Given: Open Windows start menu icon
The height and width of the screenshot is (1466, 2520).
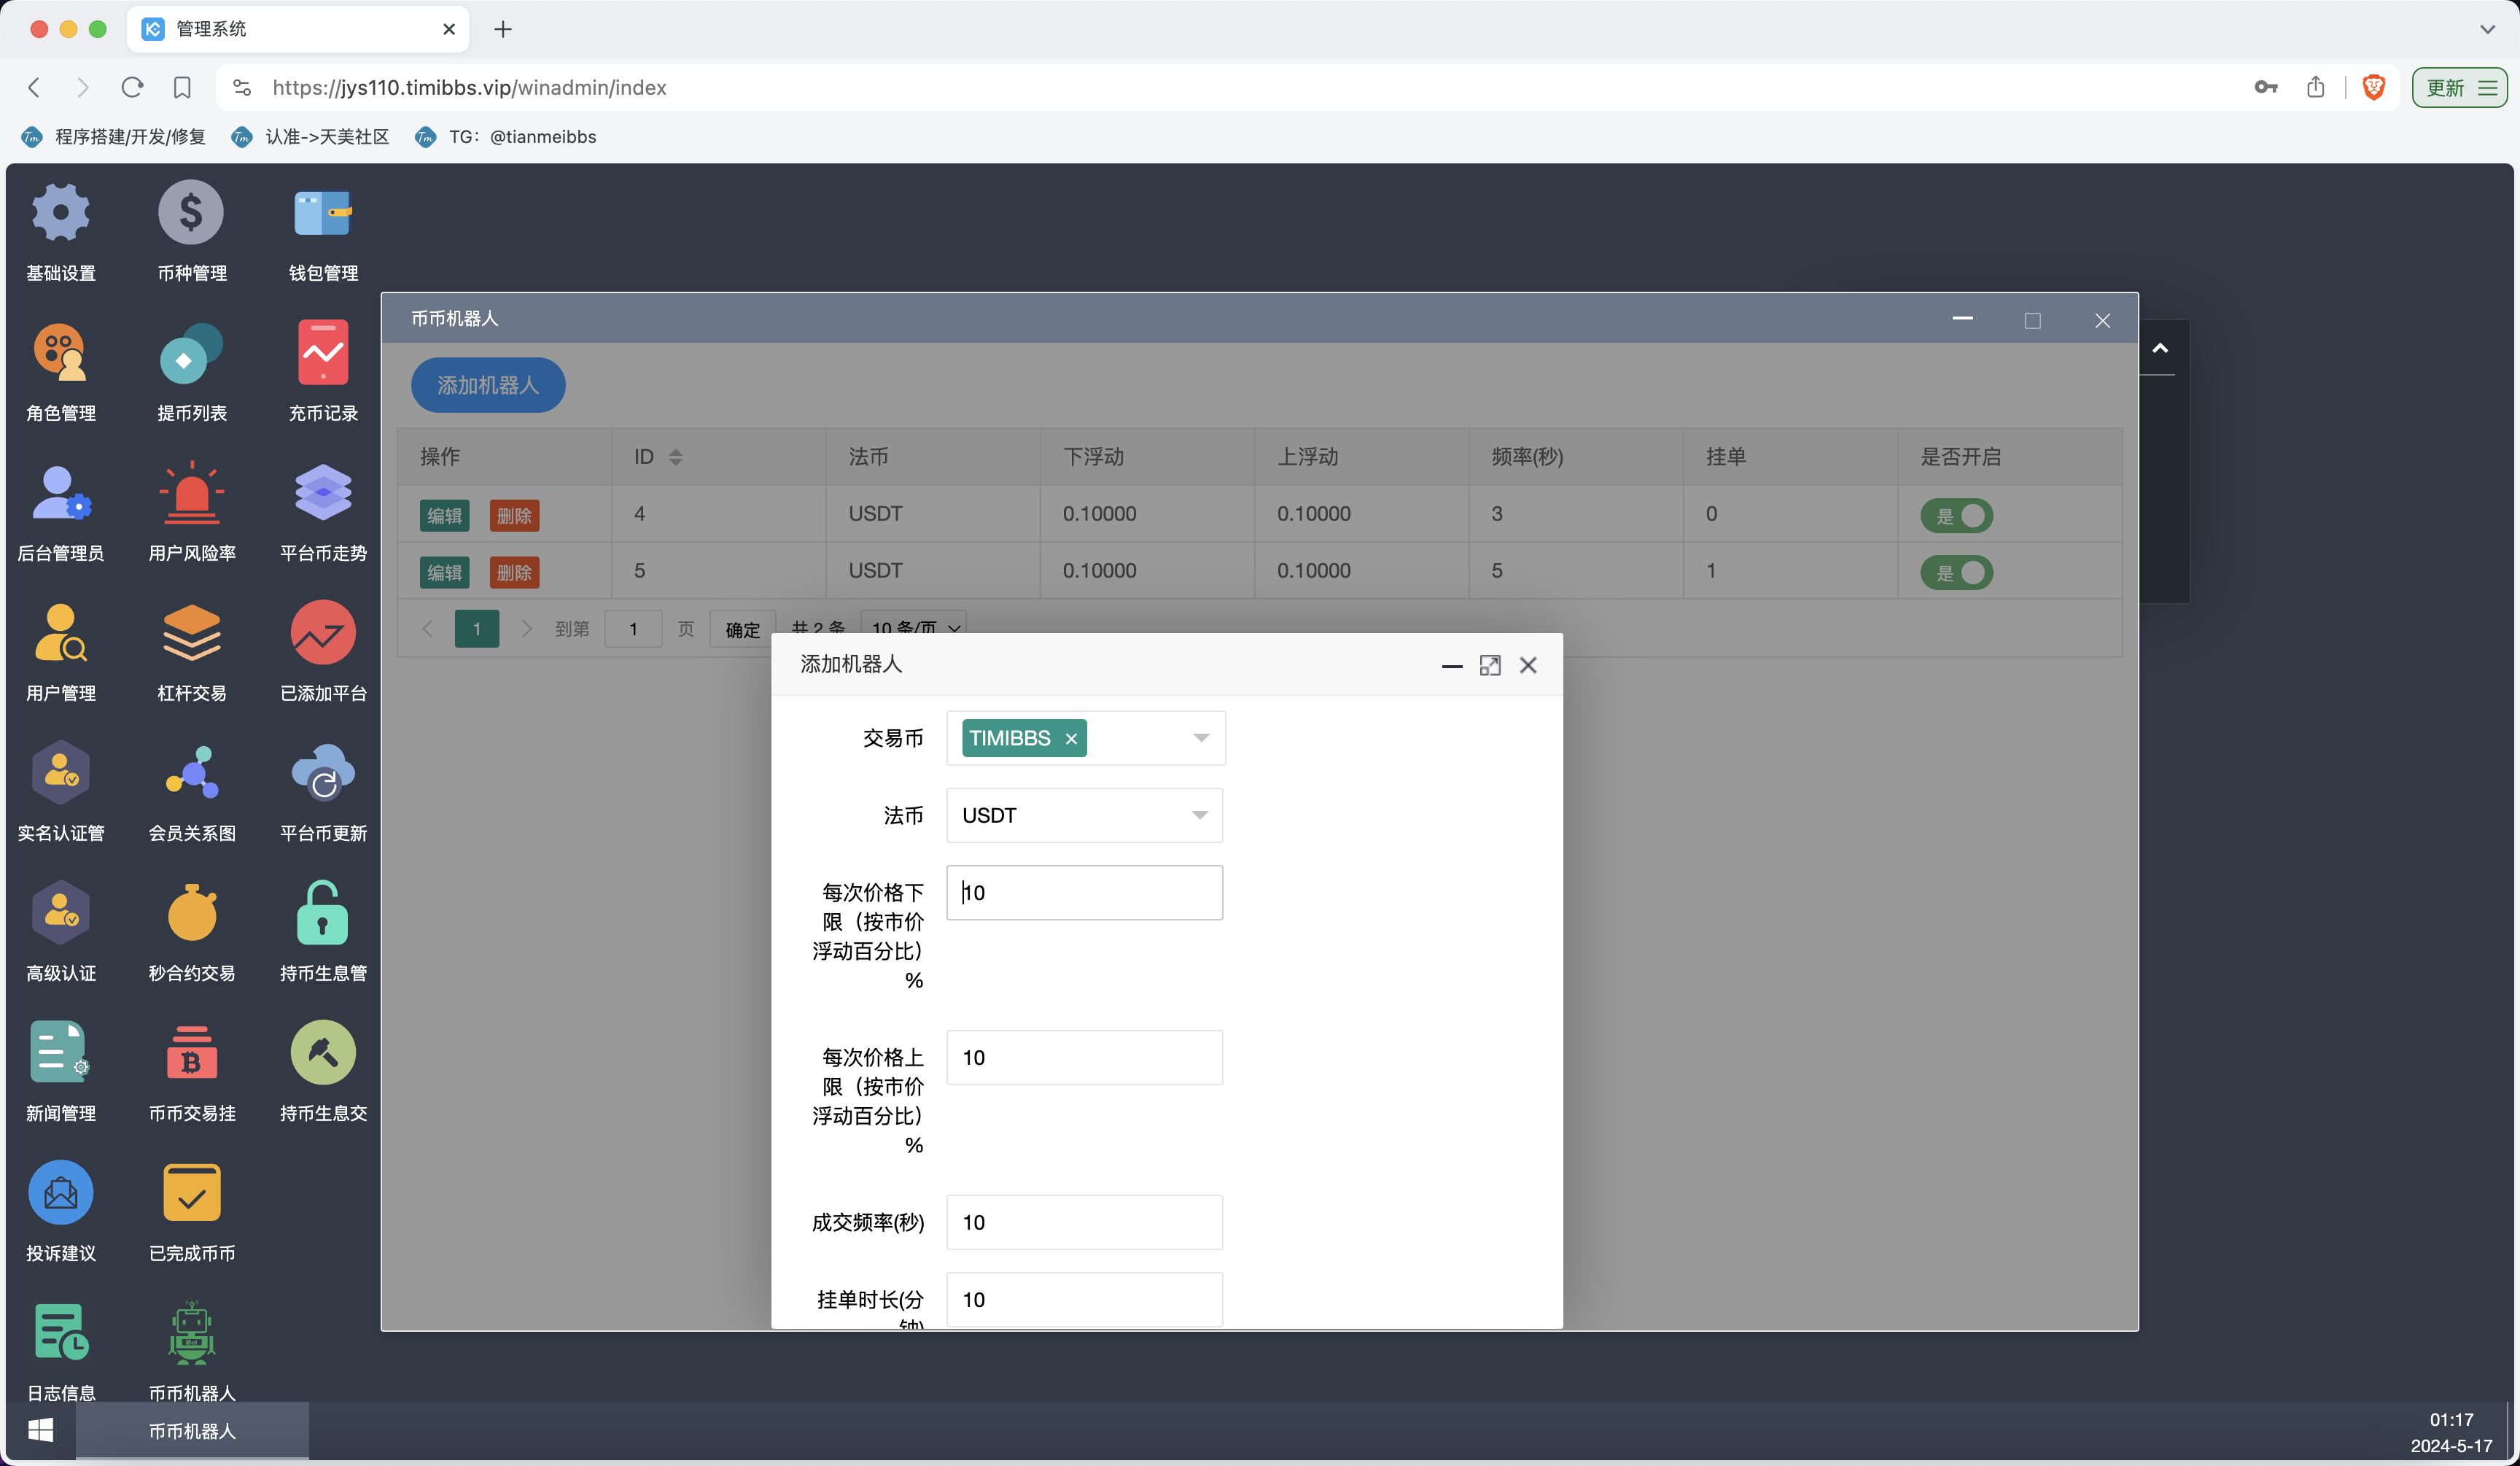Looking at the screenshot, I should [x=41, y=1431].
